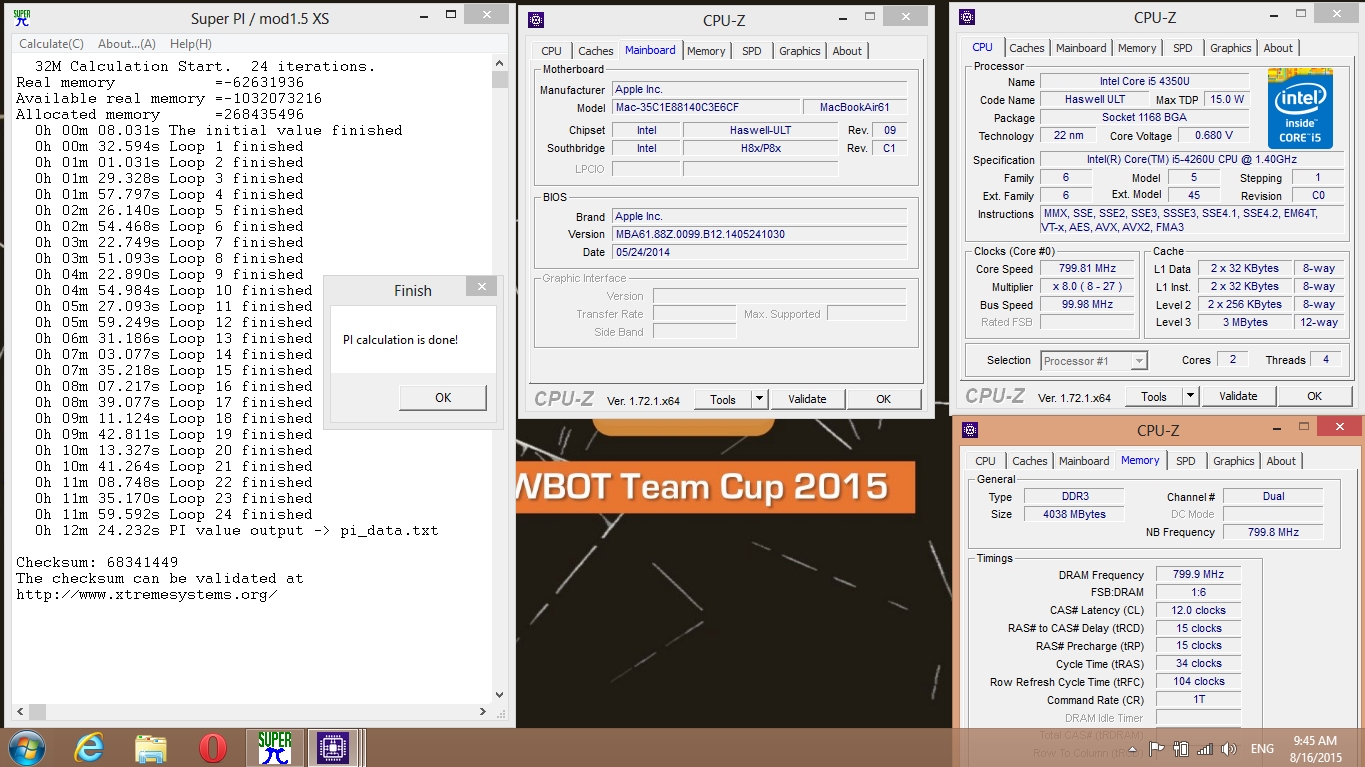Switch to Graphics tab in Memory window
The height and width of the screenshot is (767, 1365).
point(1233,461)
